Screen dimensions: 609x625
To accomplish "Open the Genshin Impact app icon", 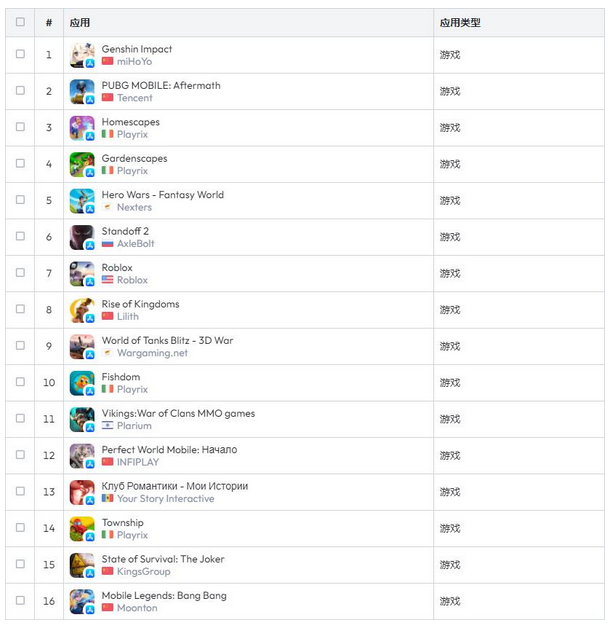I will 82,55.
